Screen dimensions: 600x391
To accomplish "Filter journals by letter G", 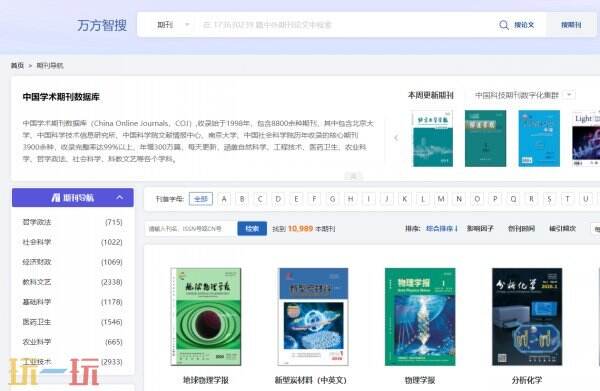I will tap(333, 199).
